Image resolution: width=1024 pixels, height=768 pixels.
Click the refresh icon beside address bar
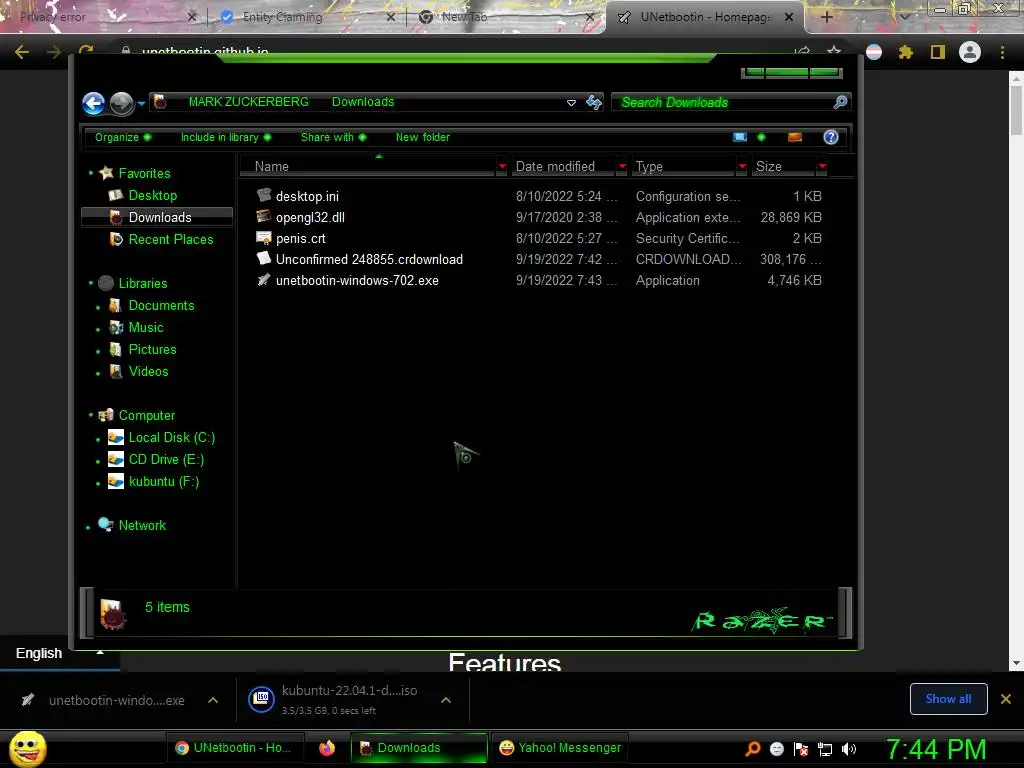point(594,102)
